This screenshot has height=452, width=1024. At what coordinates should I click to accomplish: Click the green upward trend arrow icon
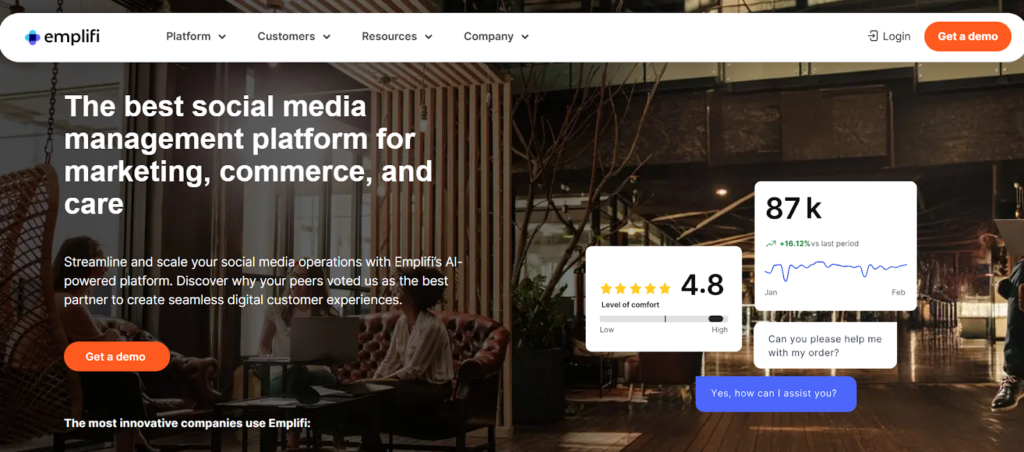pyautogui.click(x=770, y=244)
